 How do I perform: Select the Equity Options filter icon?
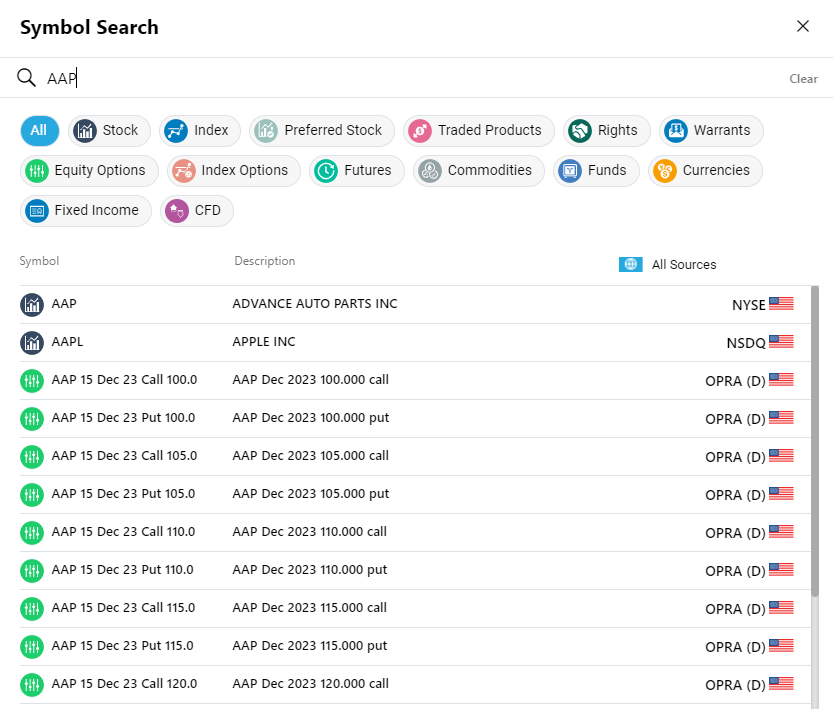[37, 171]
